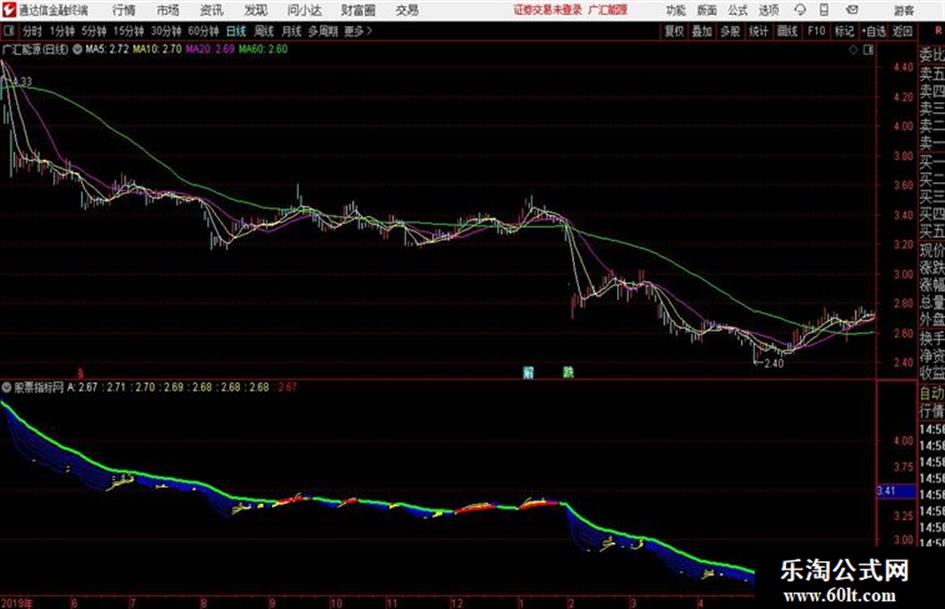Screen dimensions: 945x609
Task: Open the 公式 menu
Action: [x=738, y=10]
